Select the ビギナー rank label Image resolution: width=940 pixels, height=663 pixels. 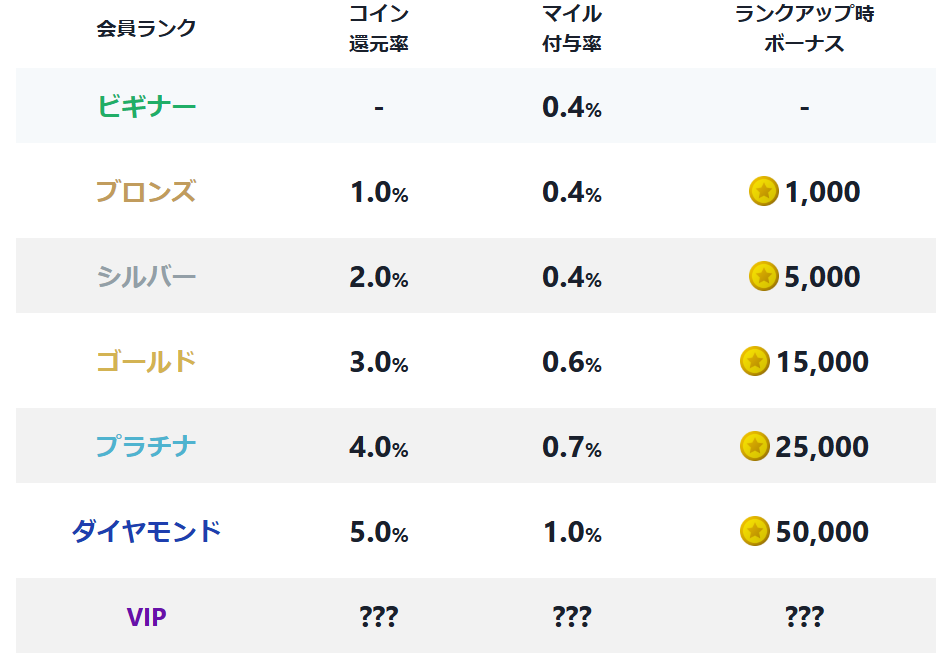click(147, 107)
